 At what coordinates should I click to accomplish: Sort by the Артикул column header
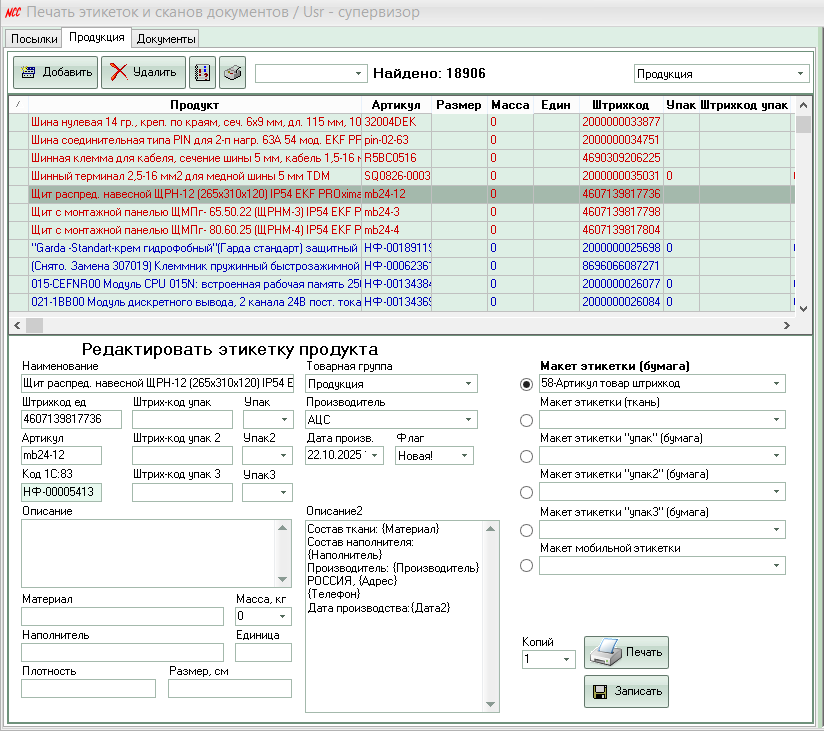(x=396, y=105)
